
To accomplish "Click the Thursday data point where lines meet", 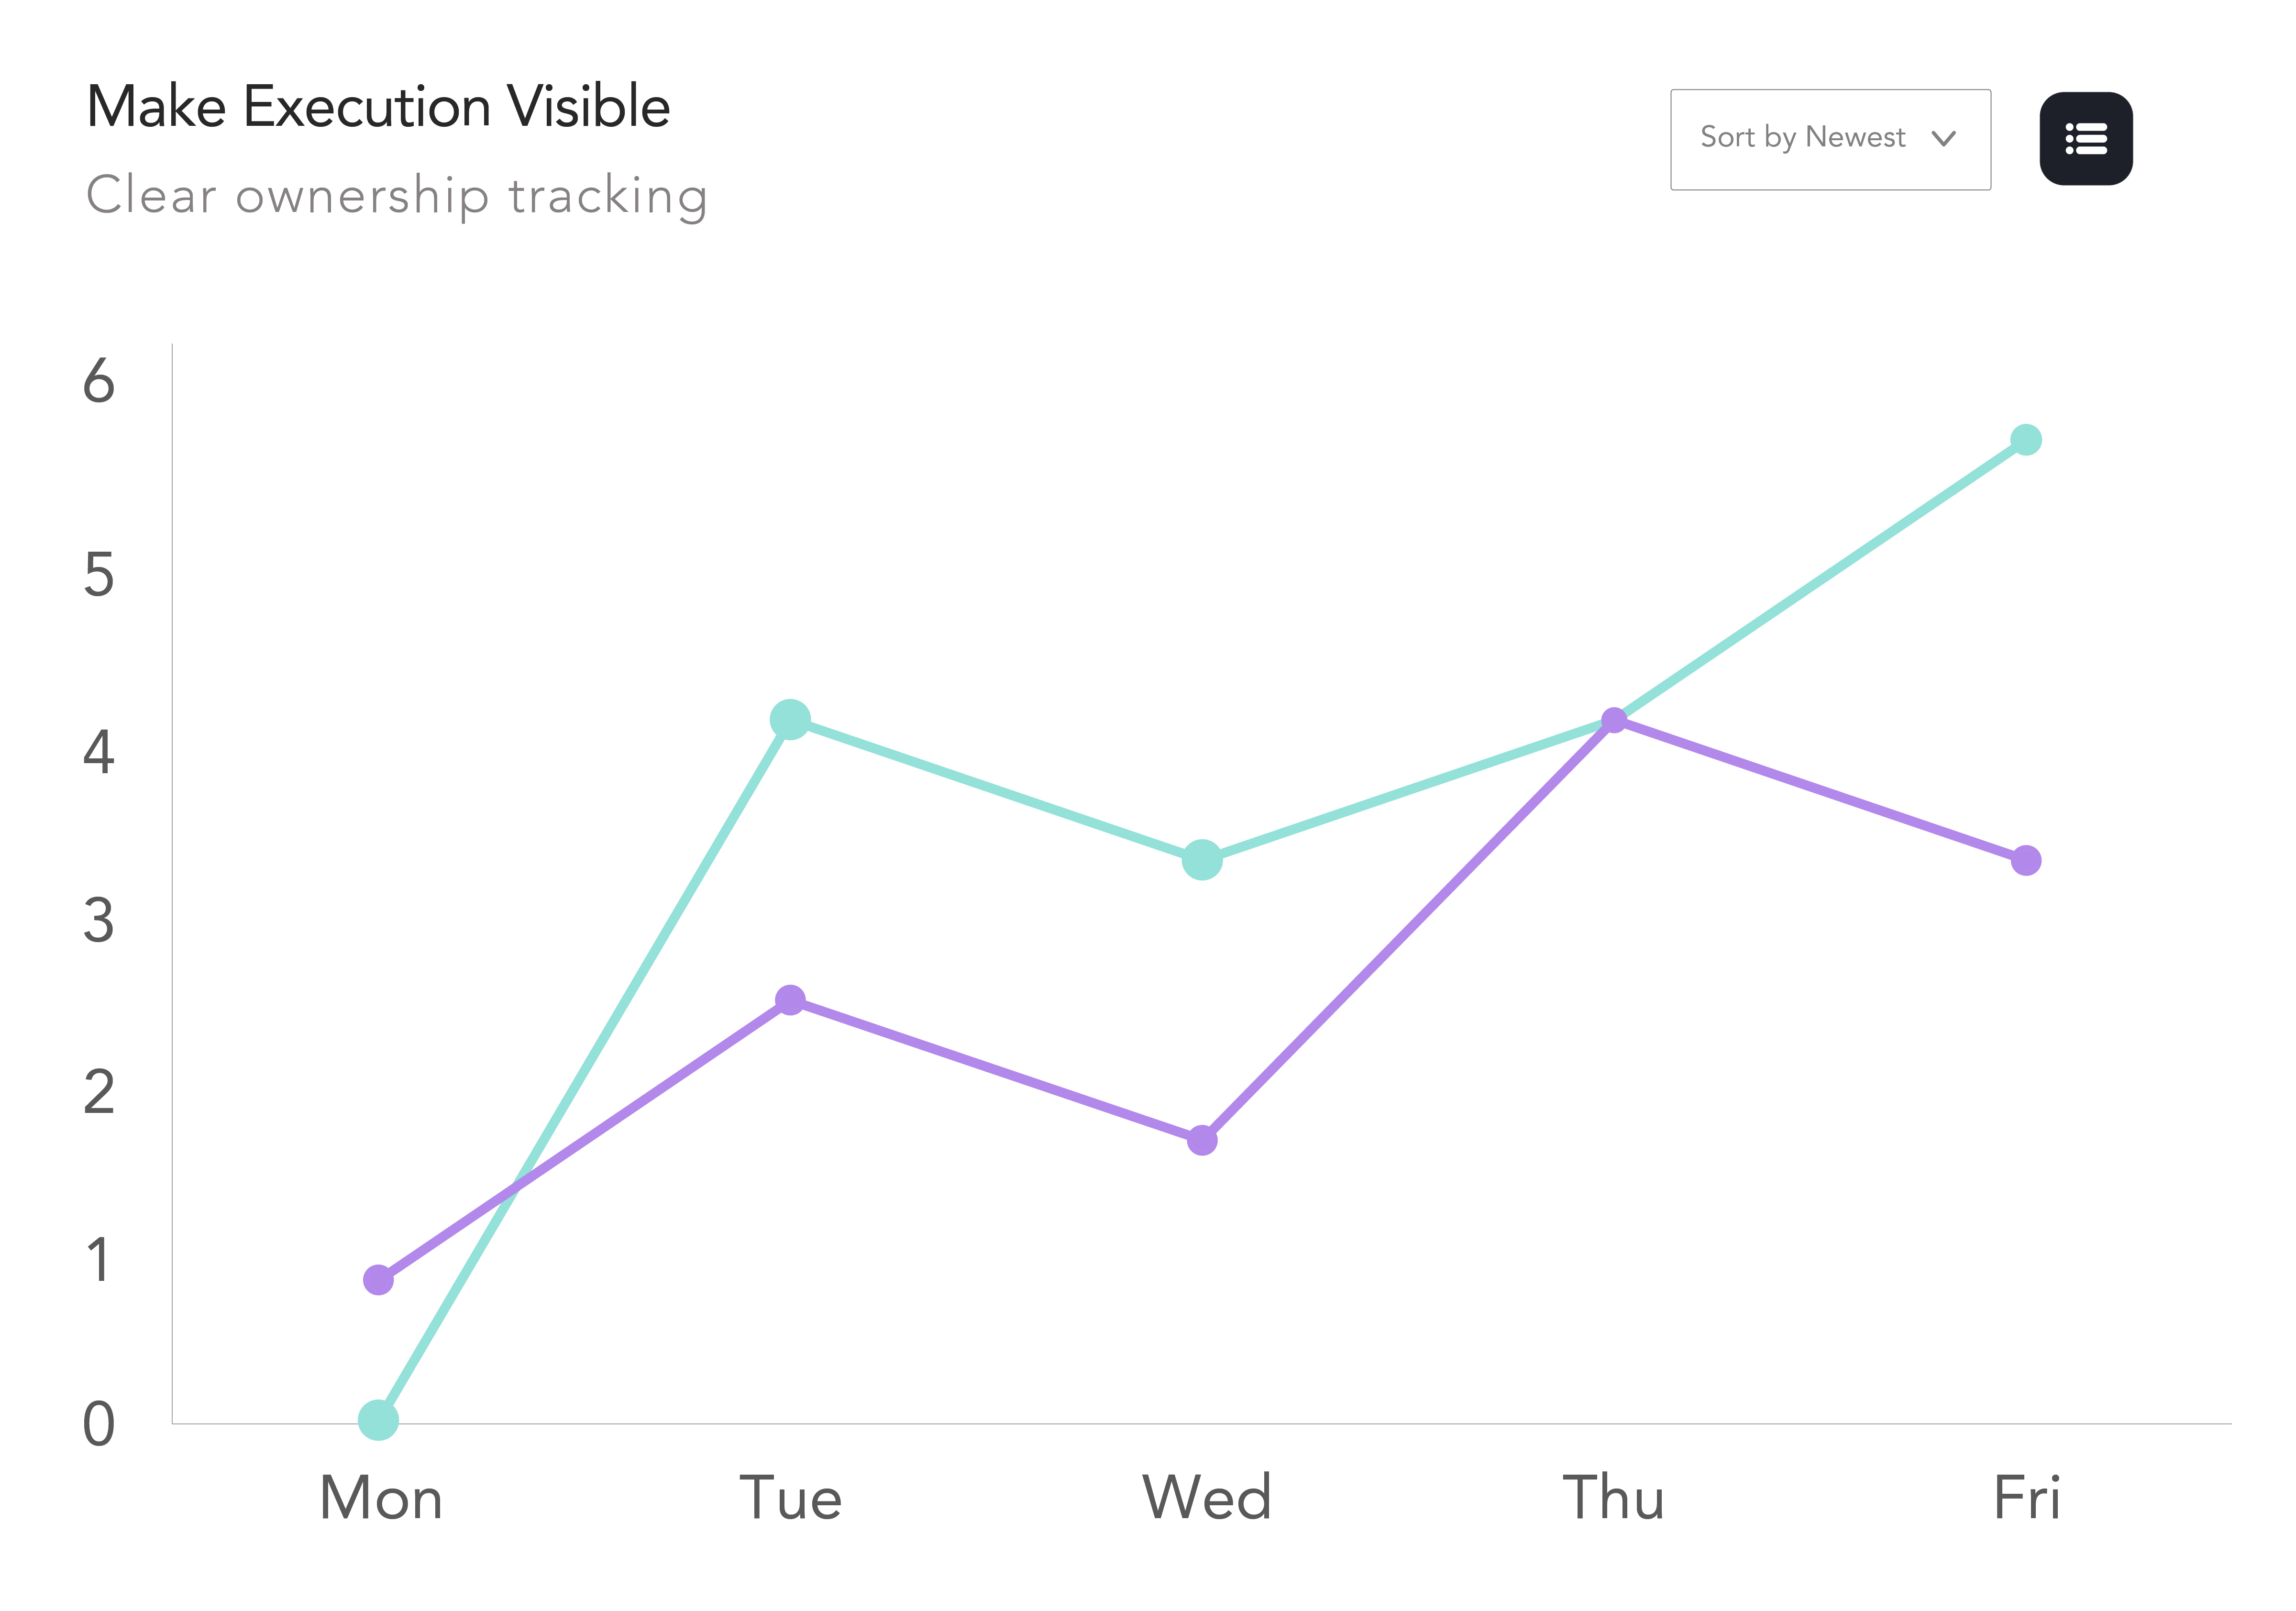I will pyautogui.click(x=1614, y=720).
